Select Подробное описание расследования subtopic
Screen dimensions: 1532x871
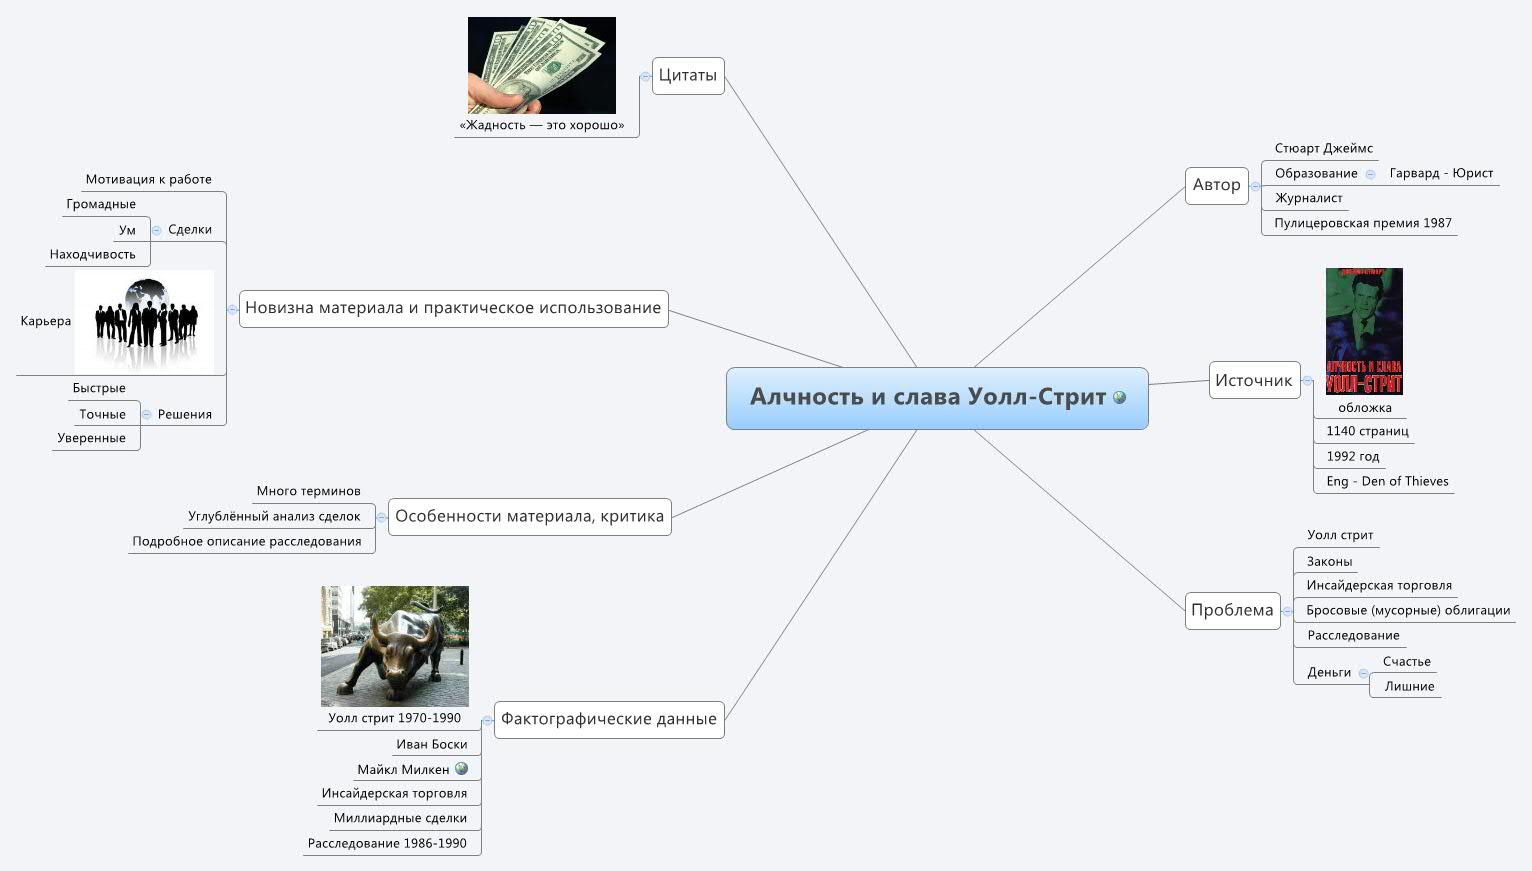tap(247, 542)
